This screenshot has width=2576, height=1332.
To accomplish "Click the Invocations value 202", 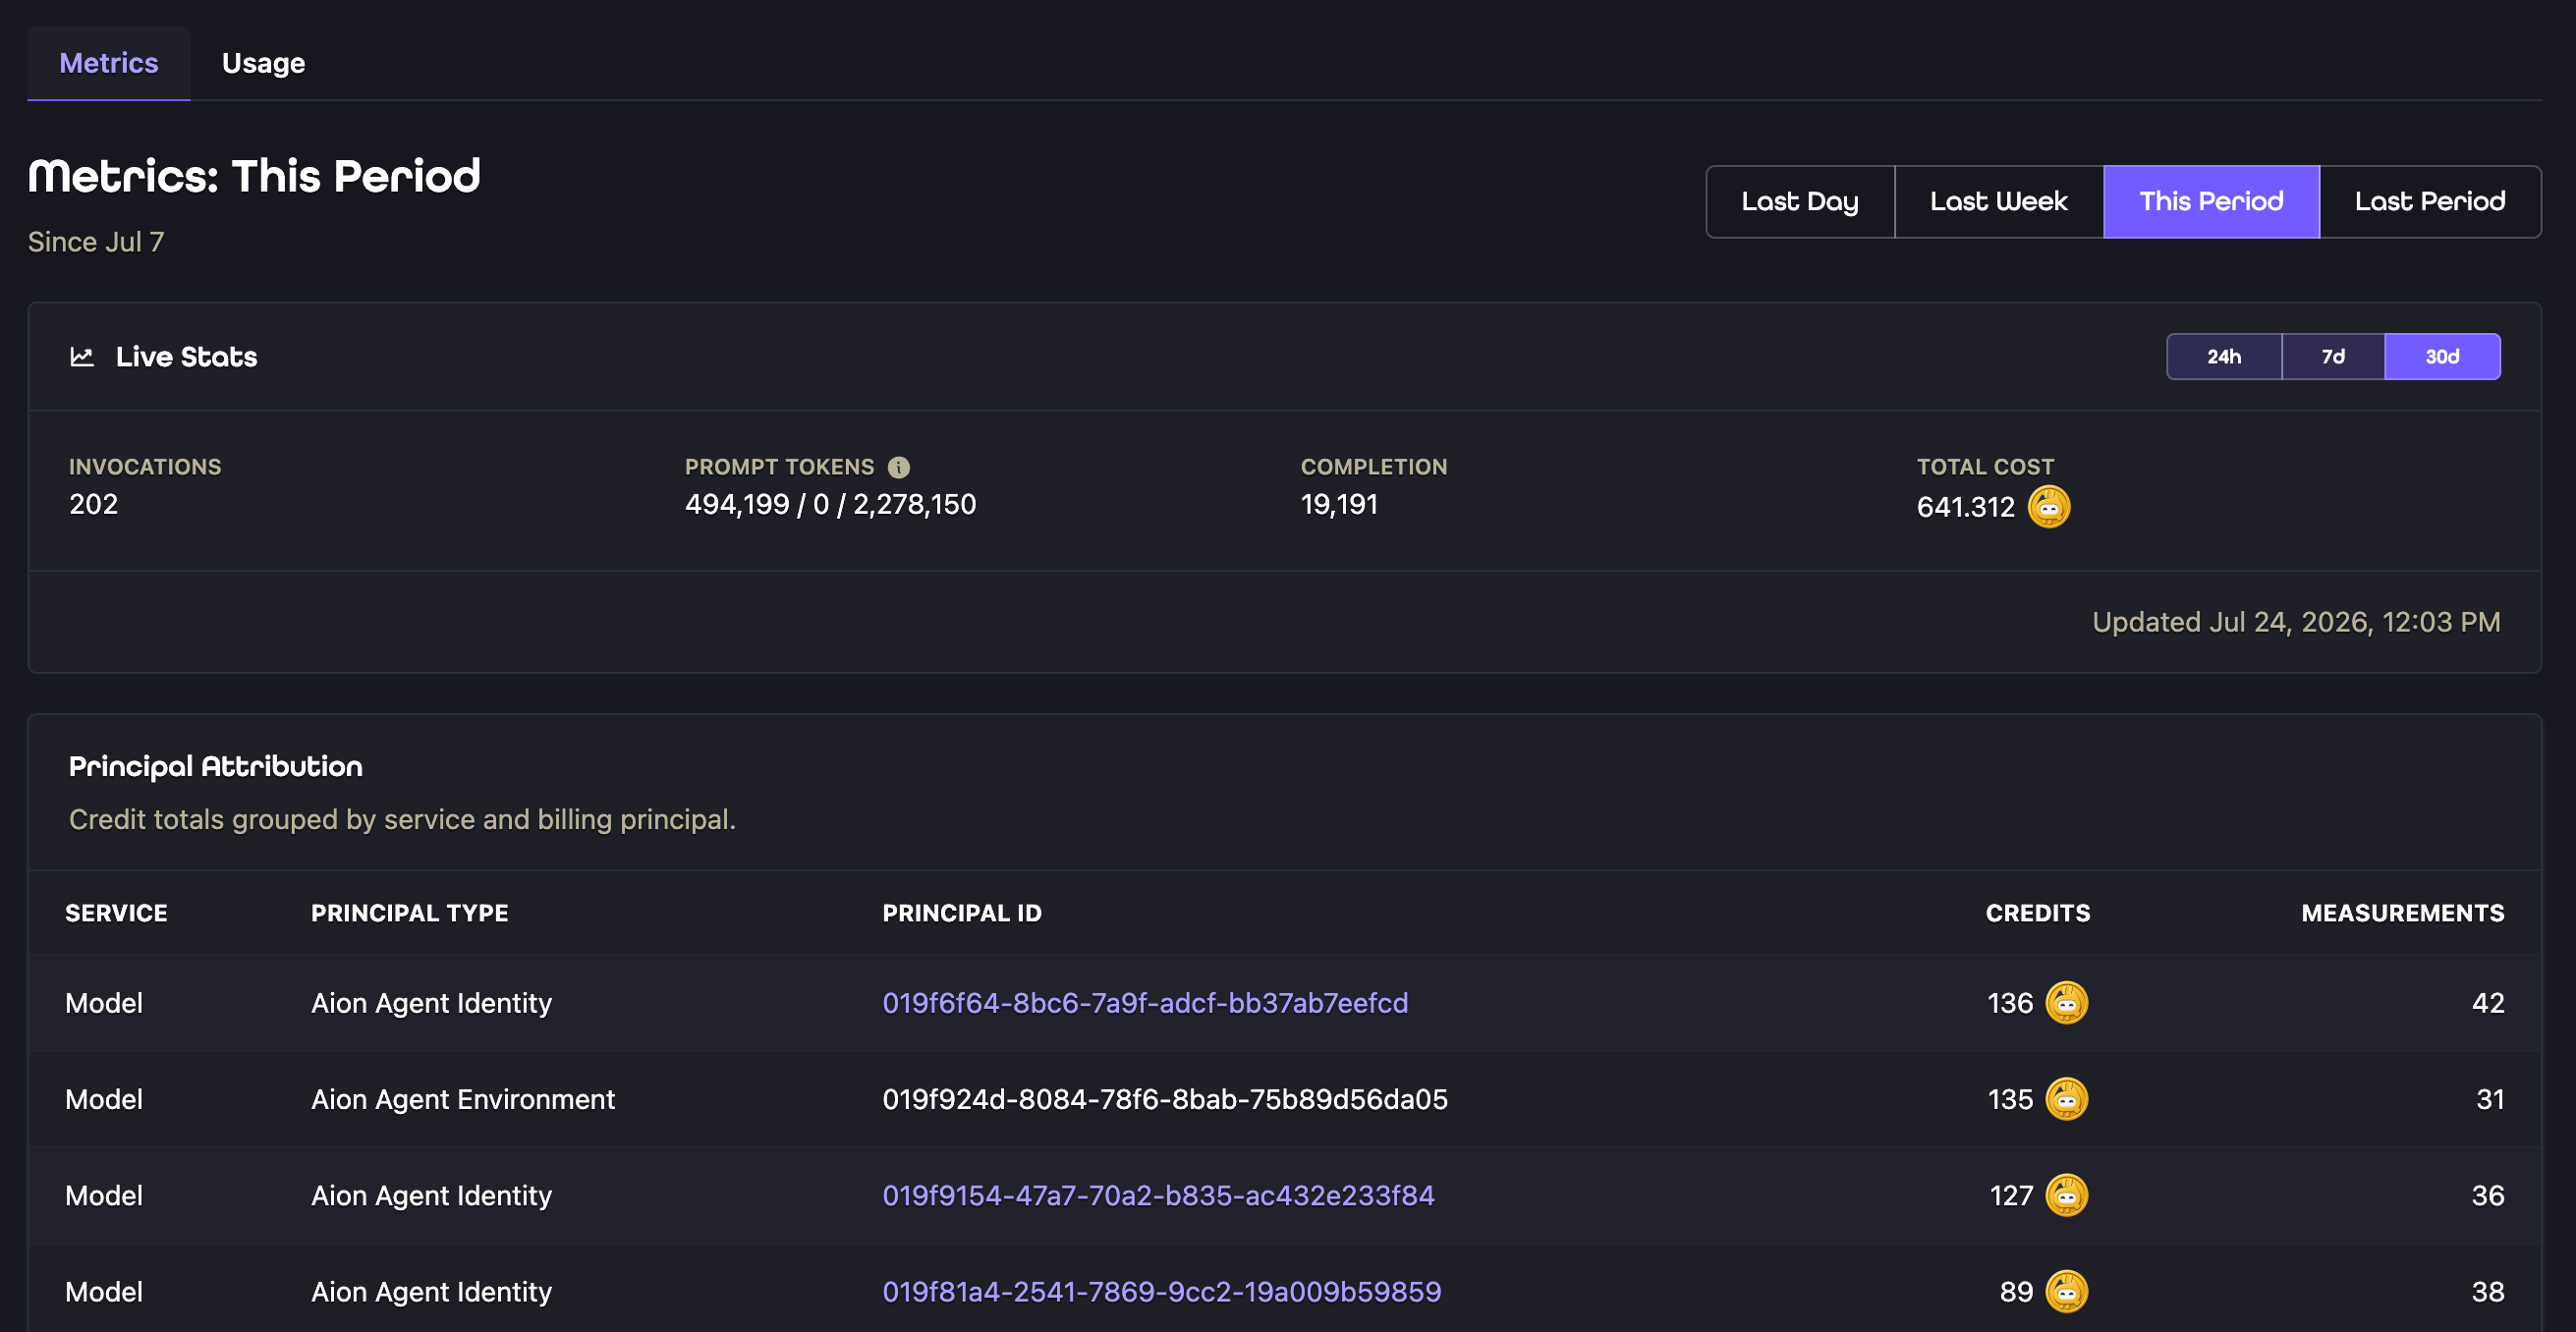I will (93, 504).
